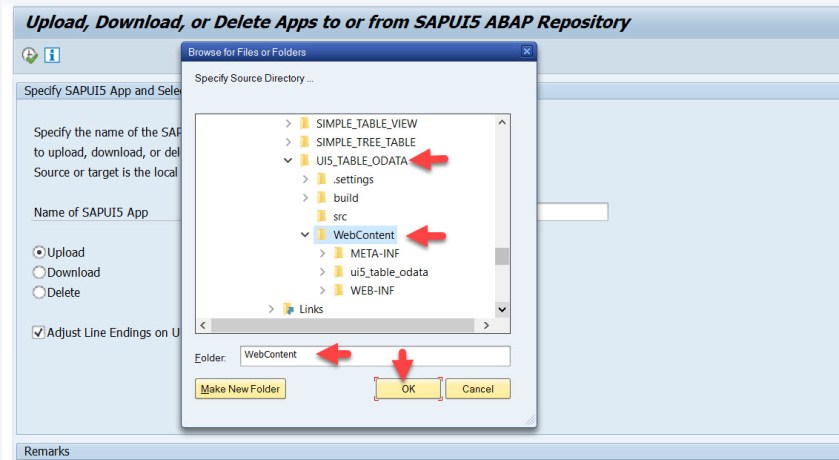Expand the SIMPLE_TREE_TABLE folder chevron

(288, 142)
